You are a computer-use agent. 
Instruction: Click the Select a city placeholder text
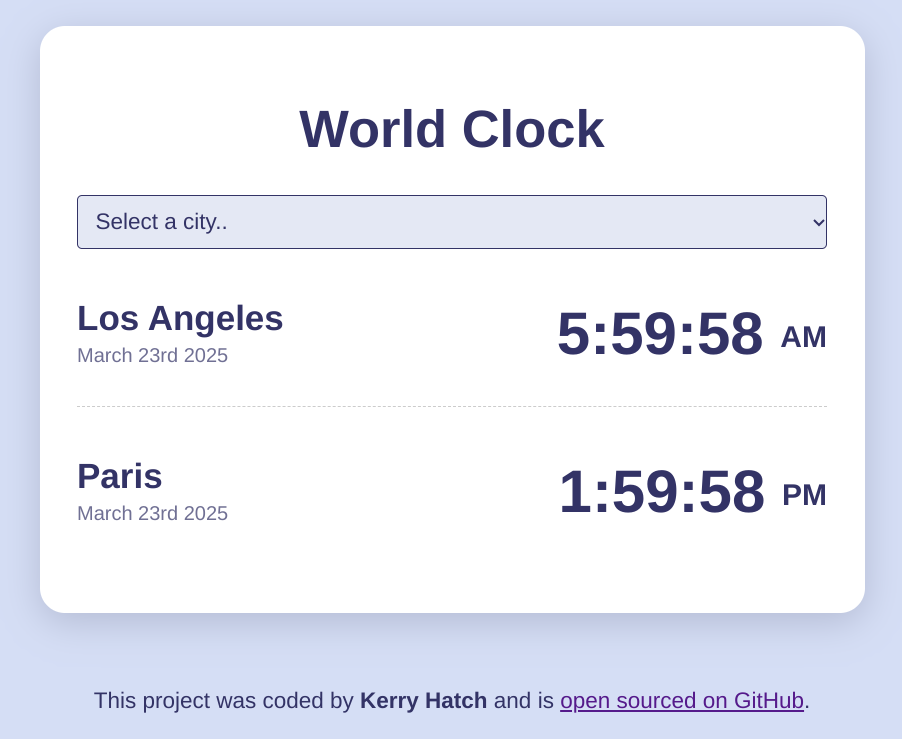click(160, 221)
